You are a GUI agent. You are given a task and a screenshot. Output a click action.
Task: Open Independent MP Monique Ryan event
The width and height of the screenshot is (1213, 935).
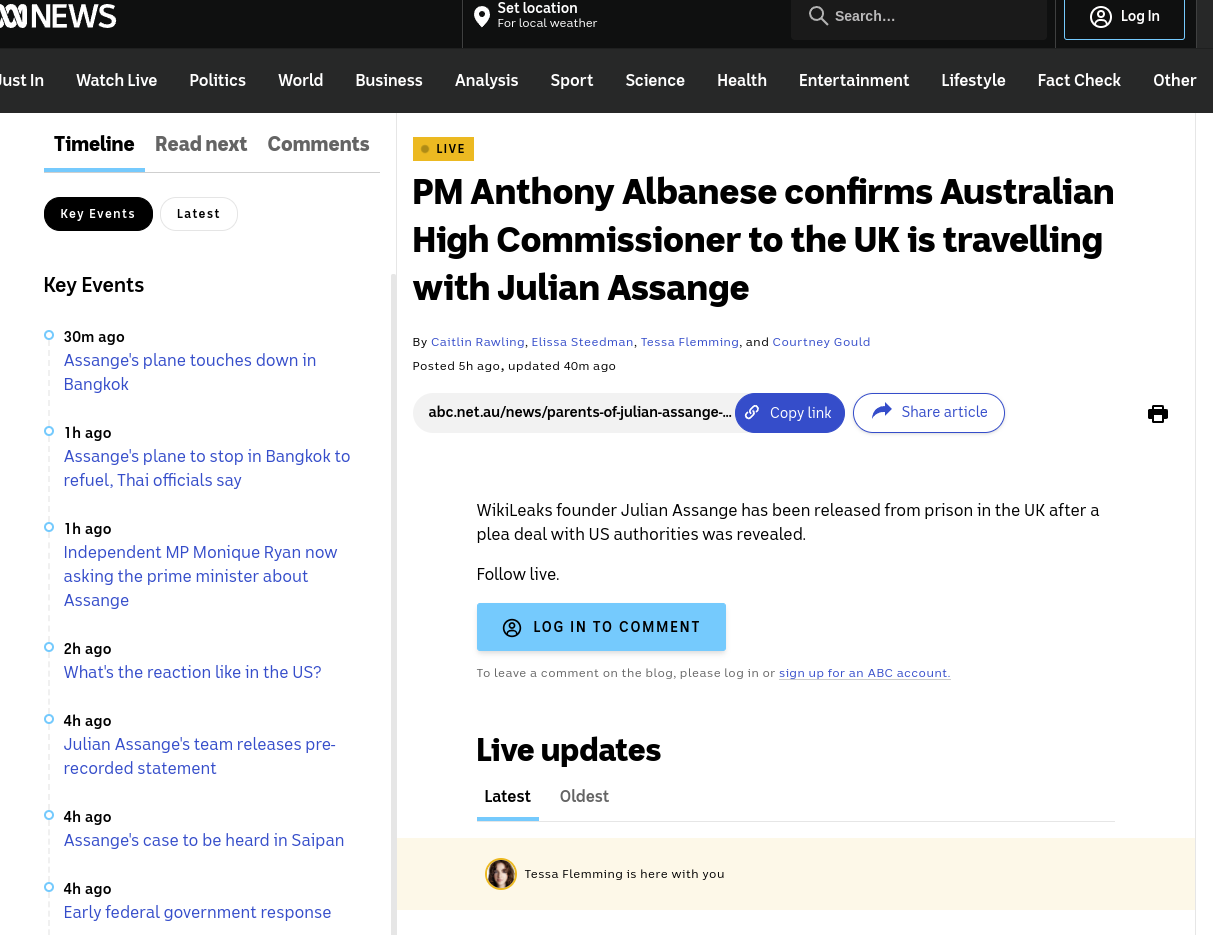click(x=200, y=576)
